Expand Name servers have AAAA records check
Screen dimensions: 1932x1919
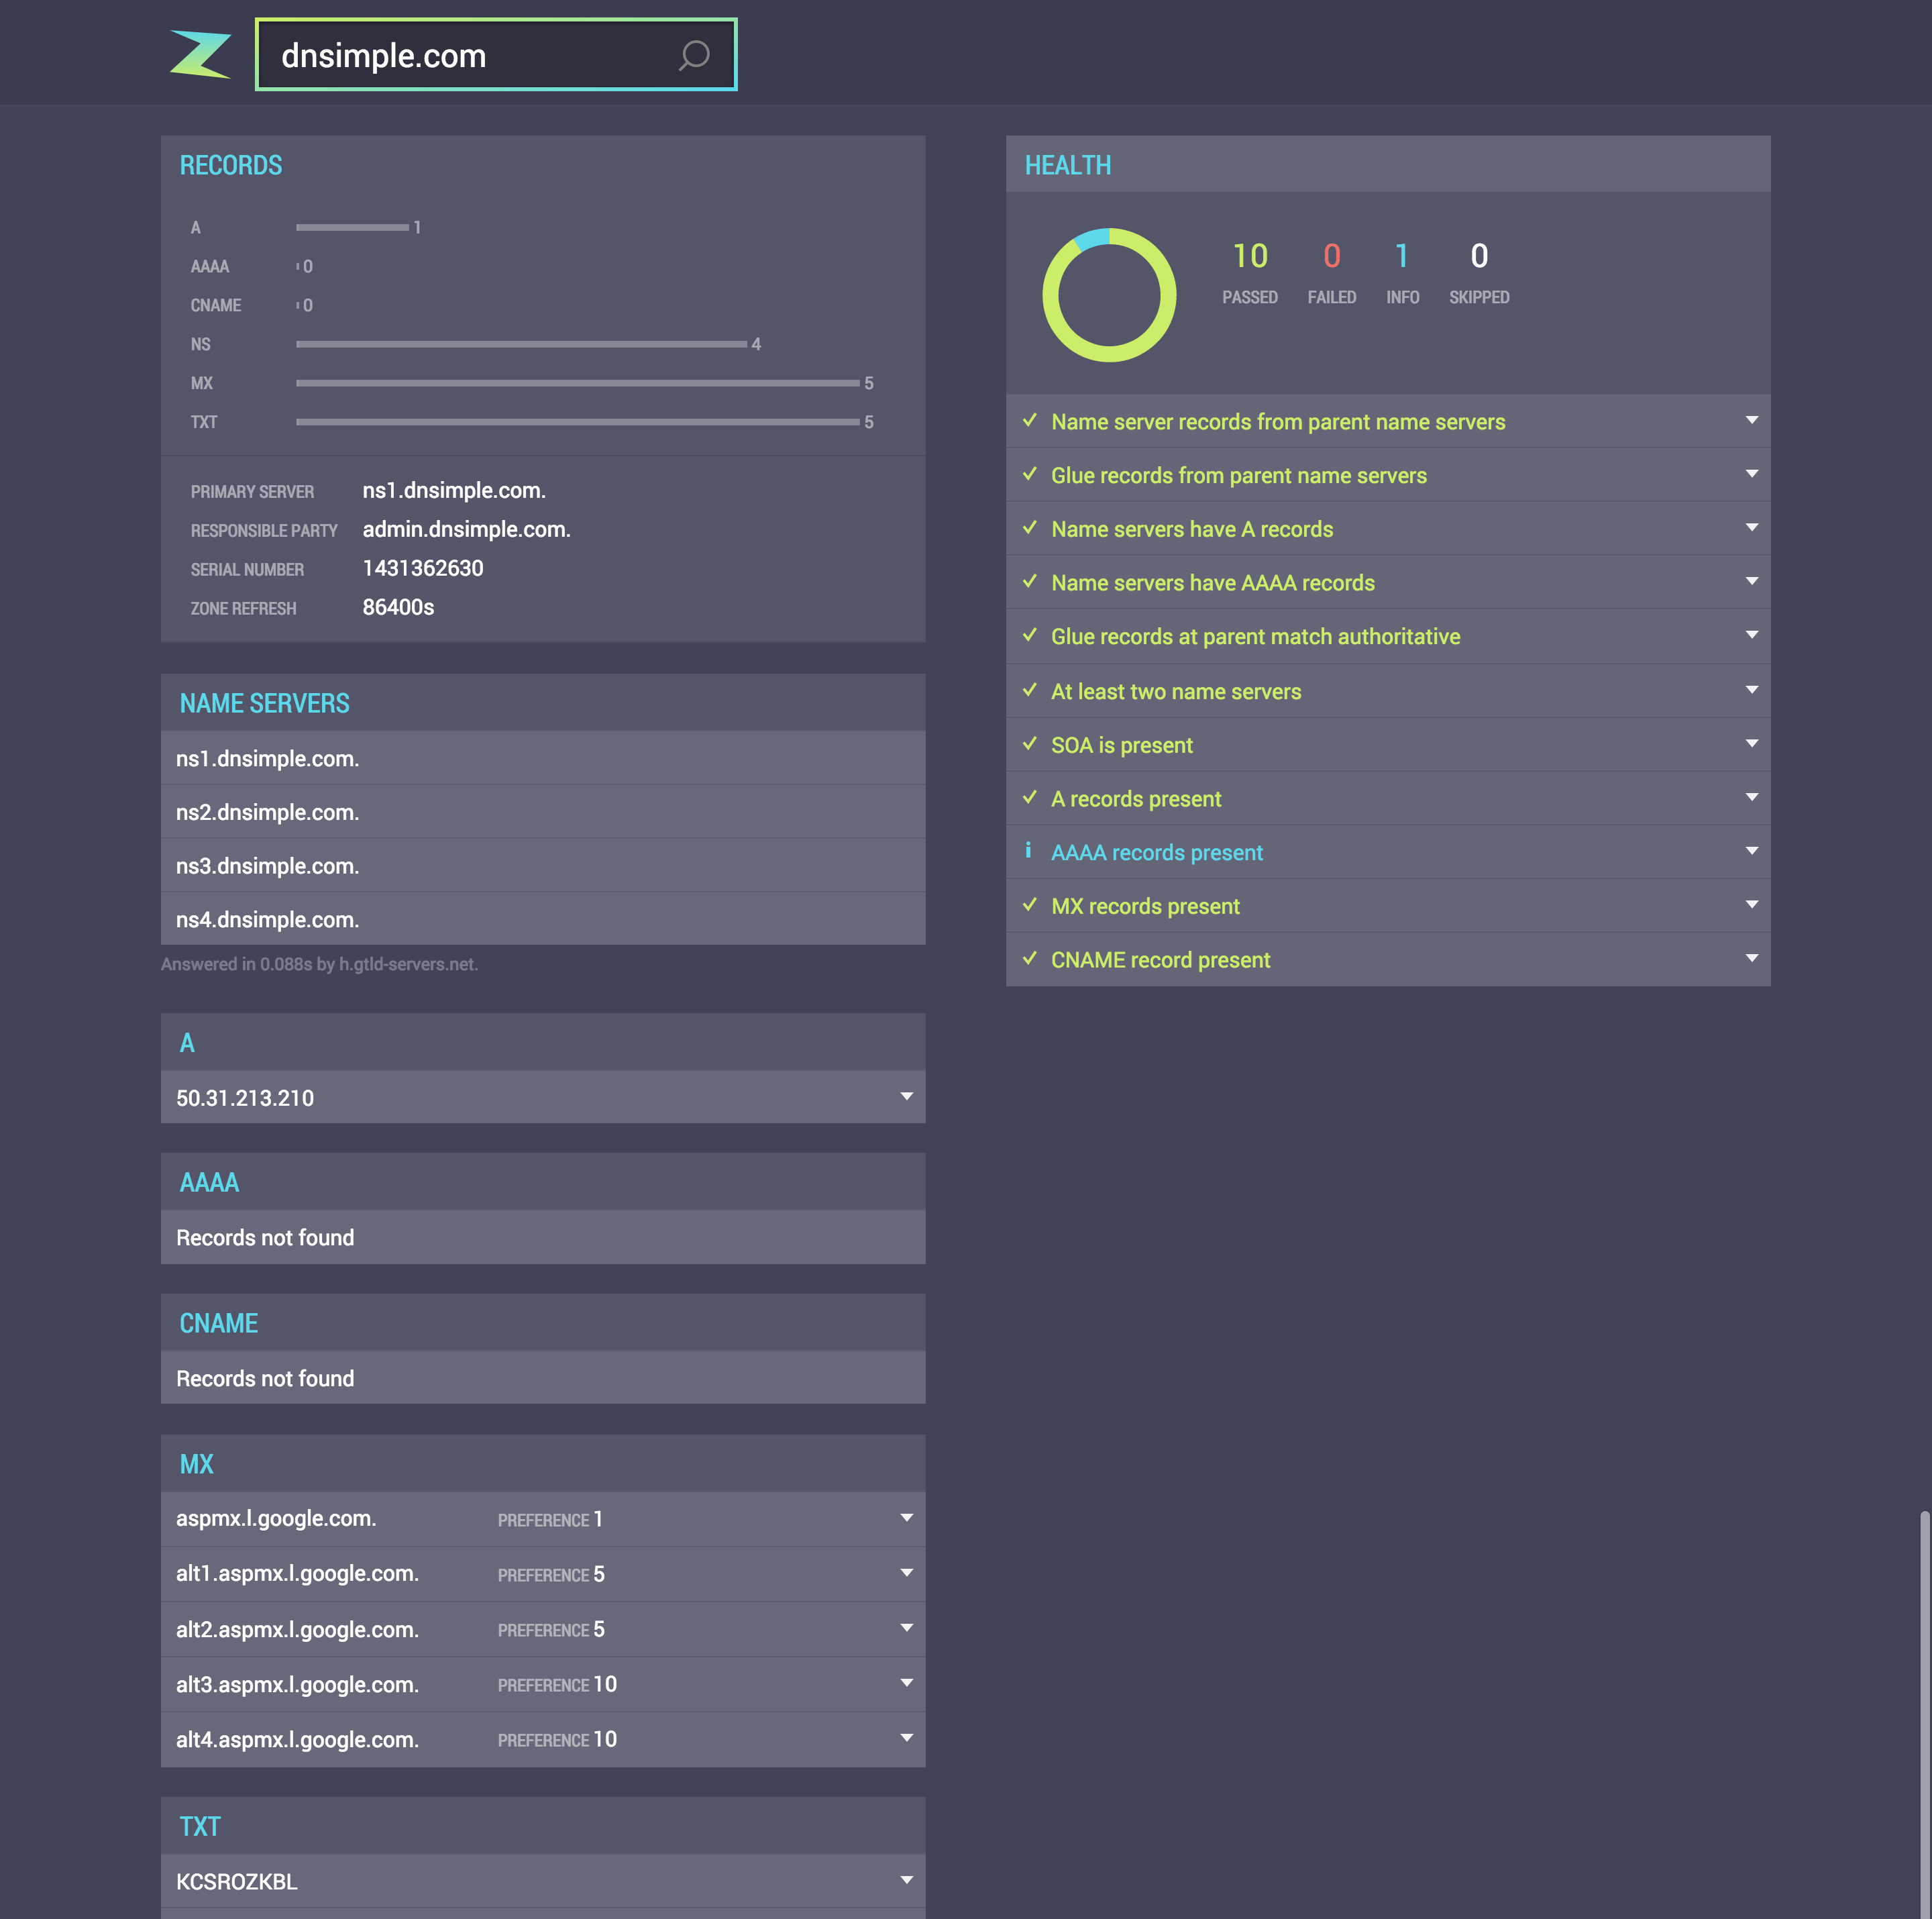pos(1751,581)
